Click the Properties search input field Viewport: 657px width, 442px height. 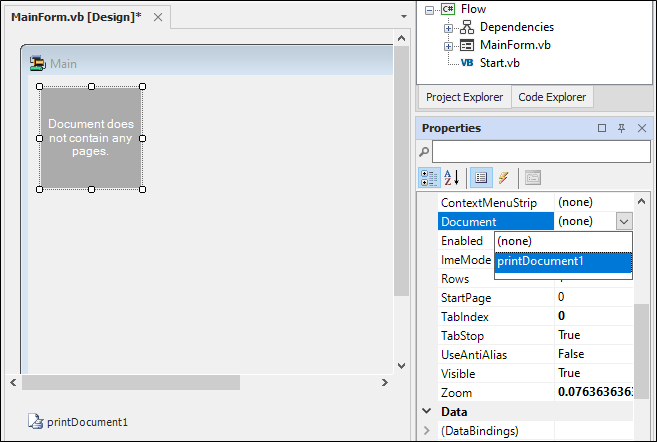pyautogui.click(x=540, y=151)
